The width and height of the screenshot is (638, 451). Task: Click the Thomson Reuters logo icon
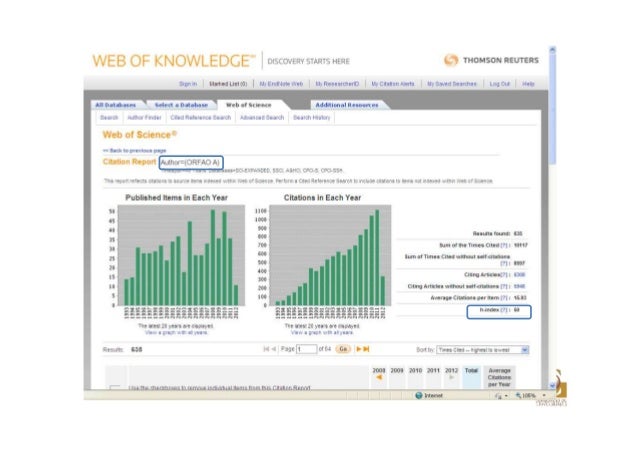(x=451, y=60)
